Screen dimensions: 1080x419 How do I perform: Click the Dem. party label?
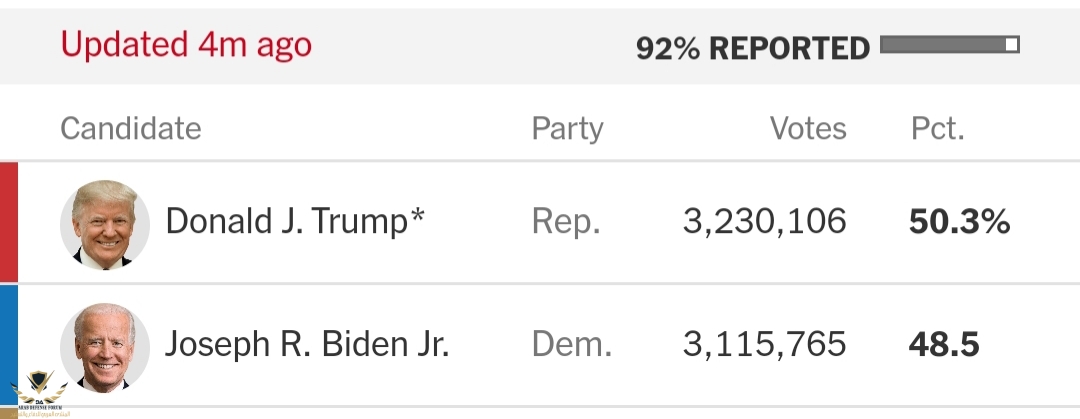point(572,345)
